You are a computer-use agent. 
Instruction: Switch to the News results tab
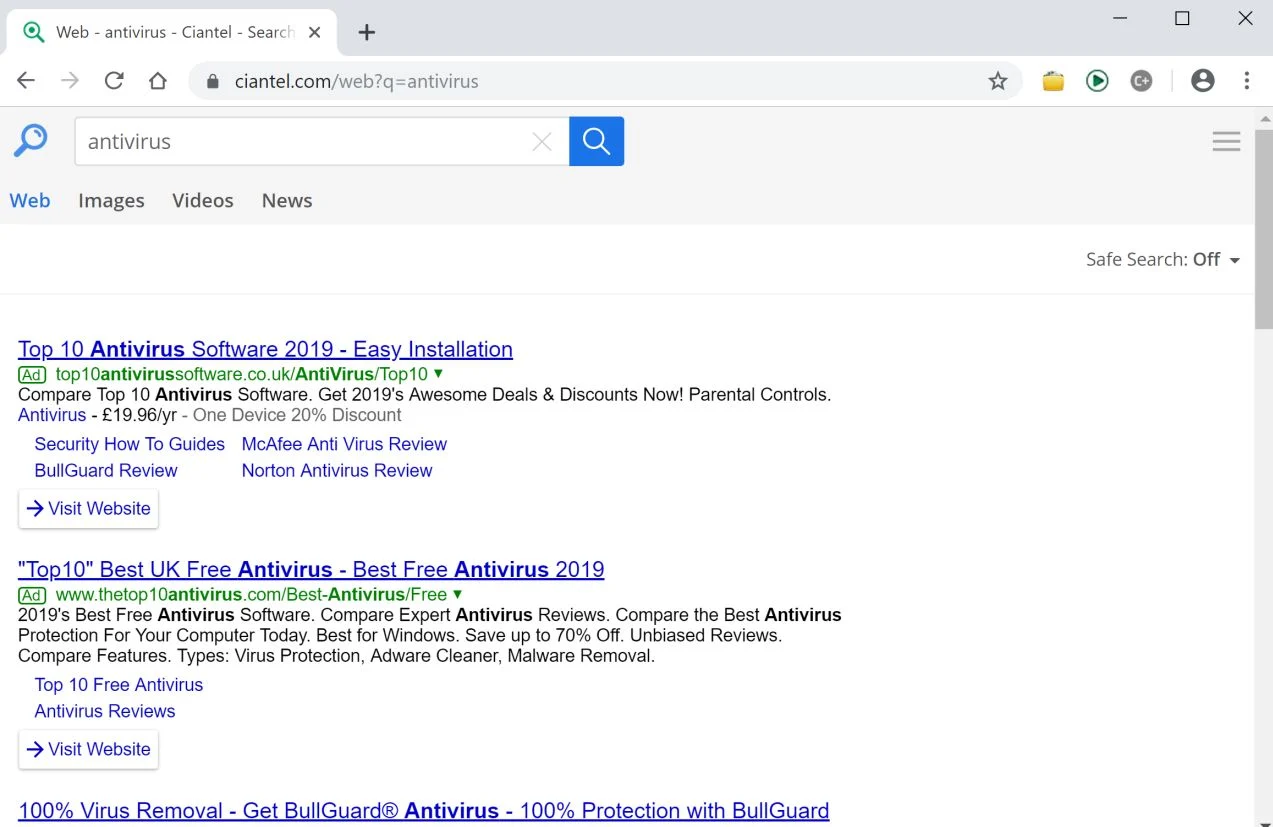point(287,200)
